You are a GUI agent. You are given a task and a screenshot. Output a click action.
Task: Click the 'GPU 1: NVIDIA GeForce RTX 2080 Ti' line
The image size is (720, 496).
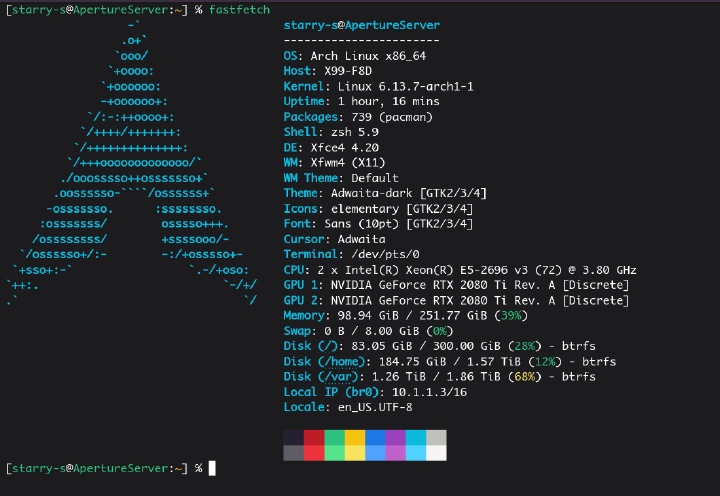456,285
